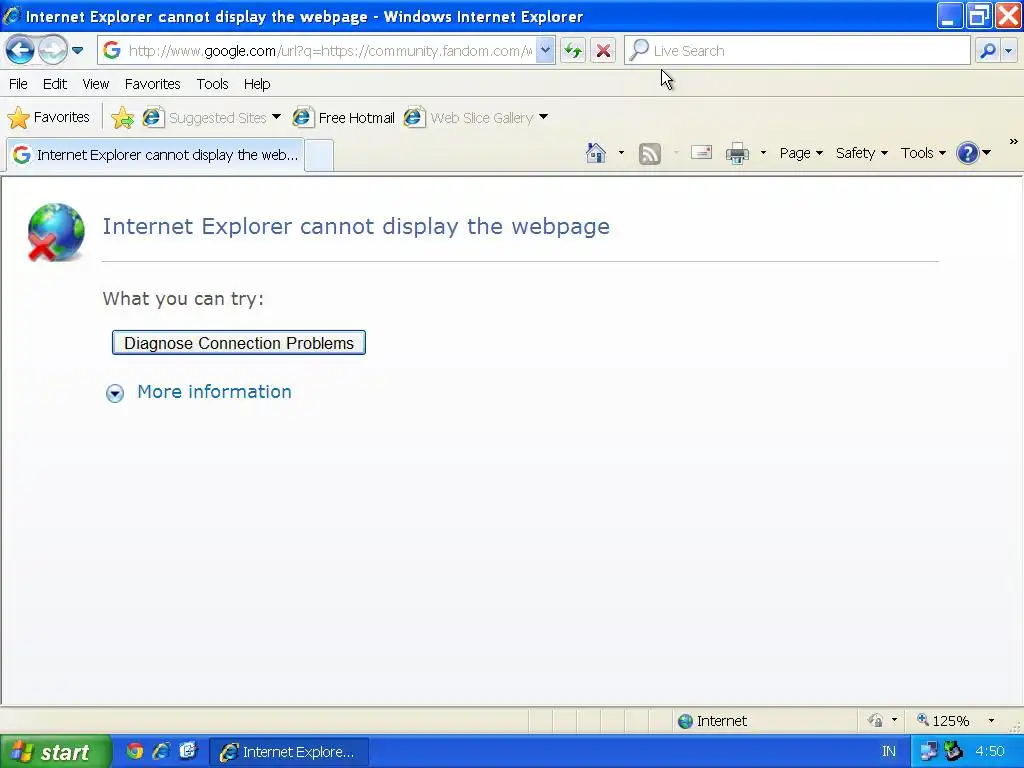Click the network computers tray icon
1024x768 pixels.
(x=928, y=752)
